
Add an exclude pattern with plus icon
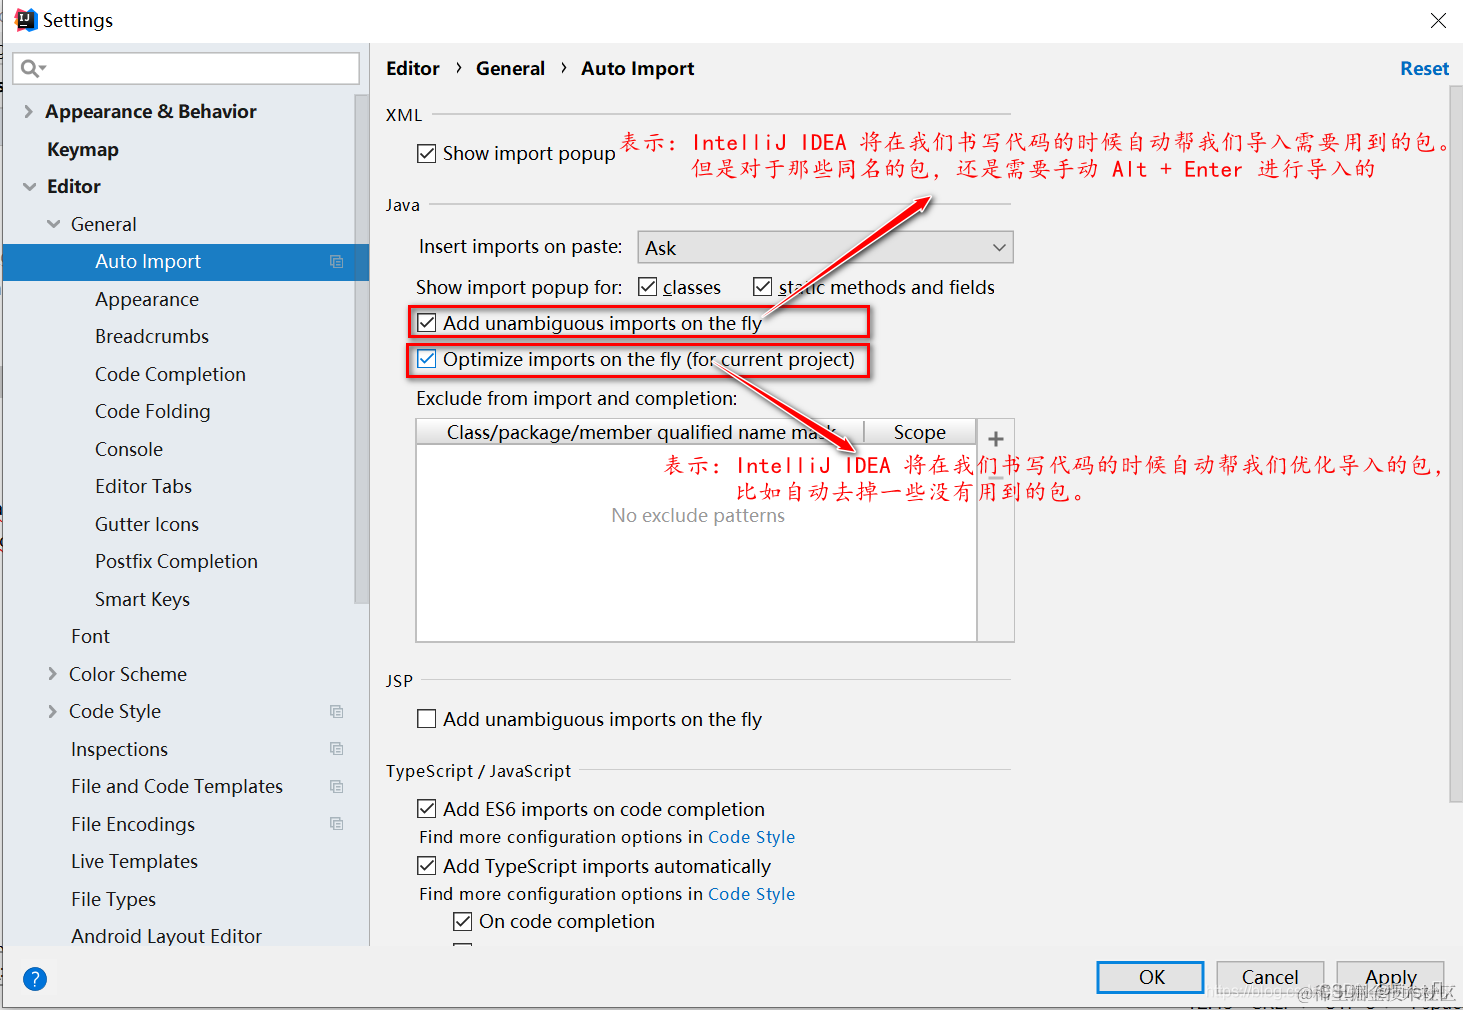tap(996, 439)
